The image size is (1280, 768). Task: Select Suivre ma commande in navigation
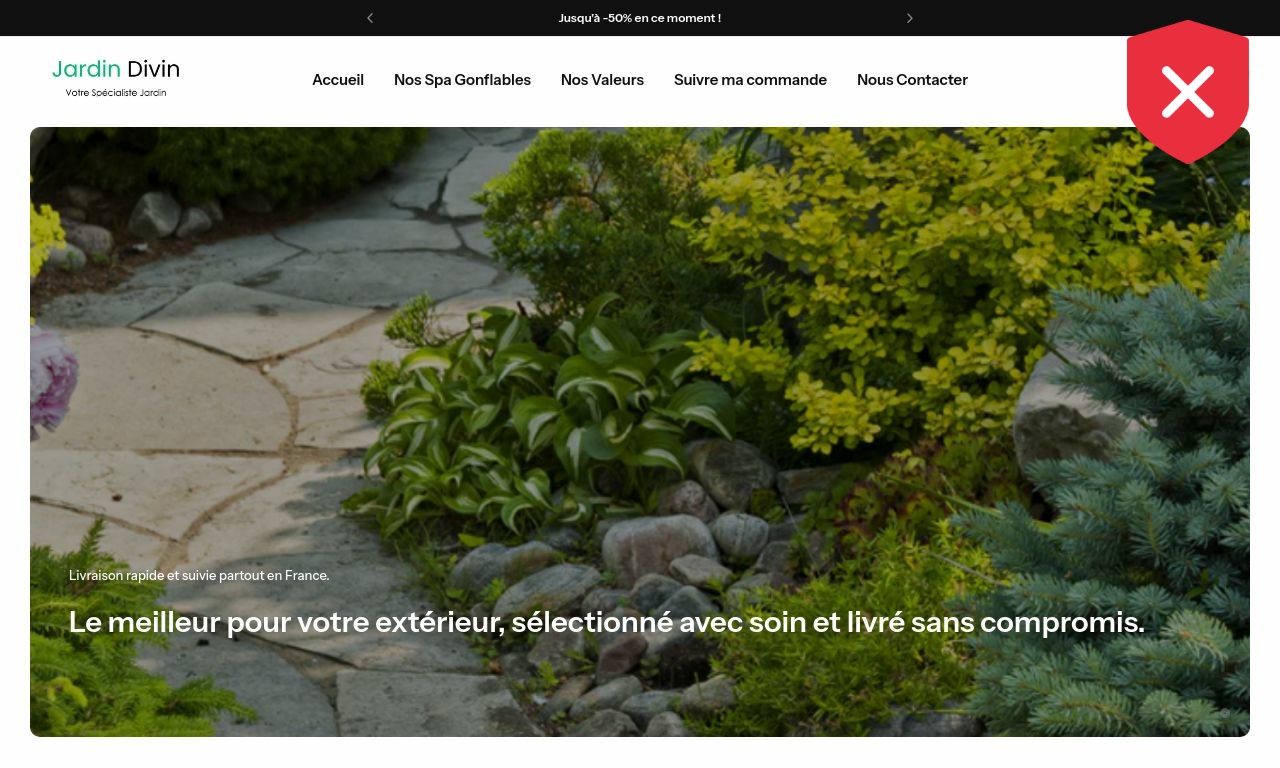750,80
